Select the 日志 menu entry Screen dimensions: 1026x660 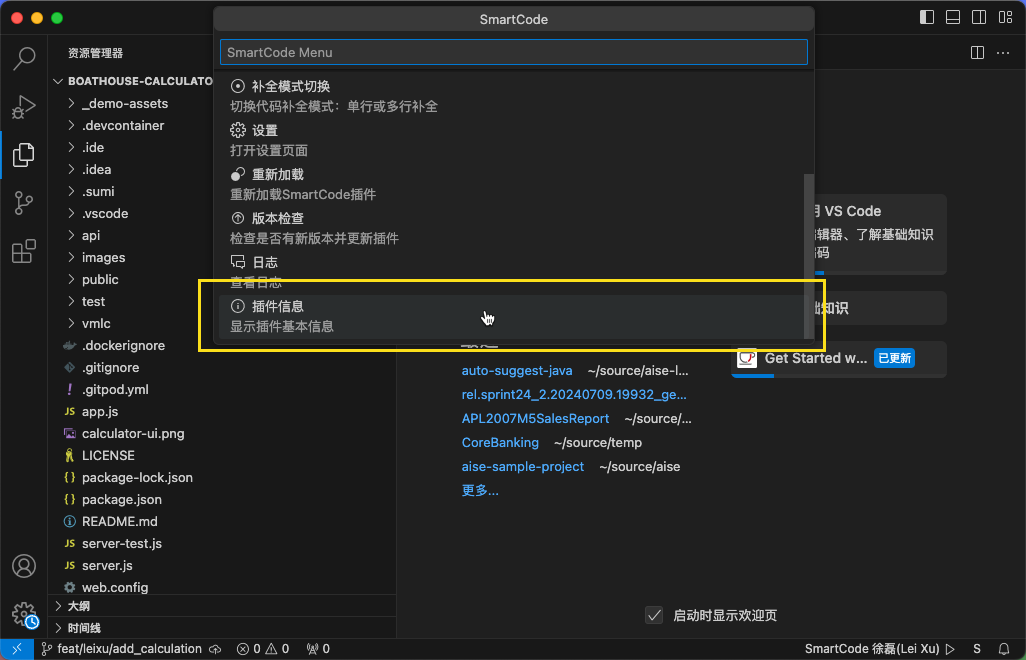click(512, 271)
